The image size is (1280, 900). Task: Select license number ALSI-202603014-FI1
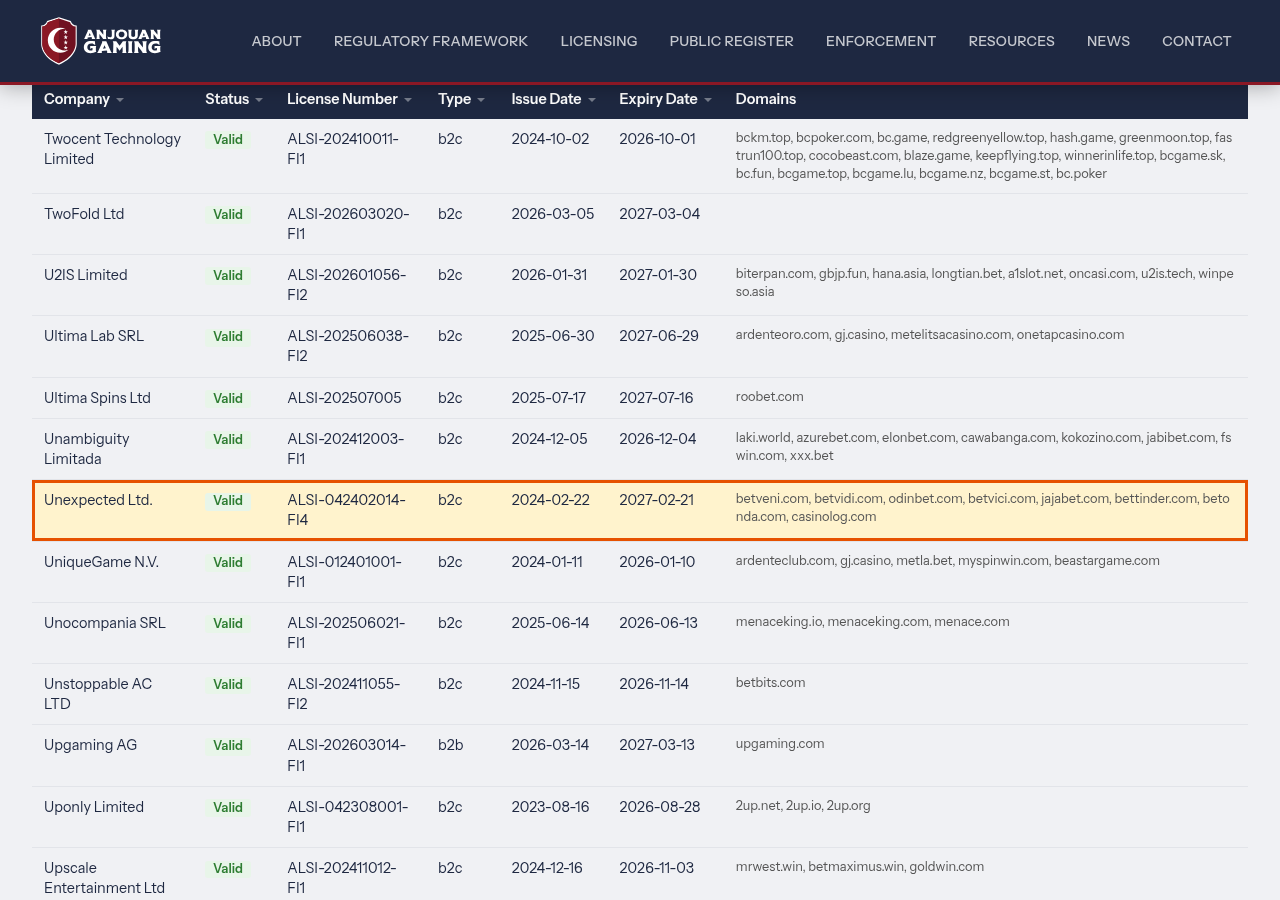coord(347,755)
